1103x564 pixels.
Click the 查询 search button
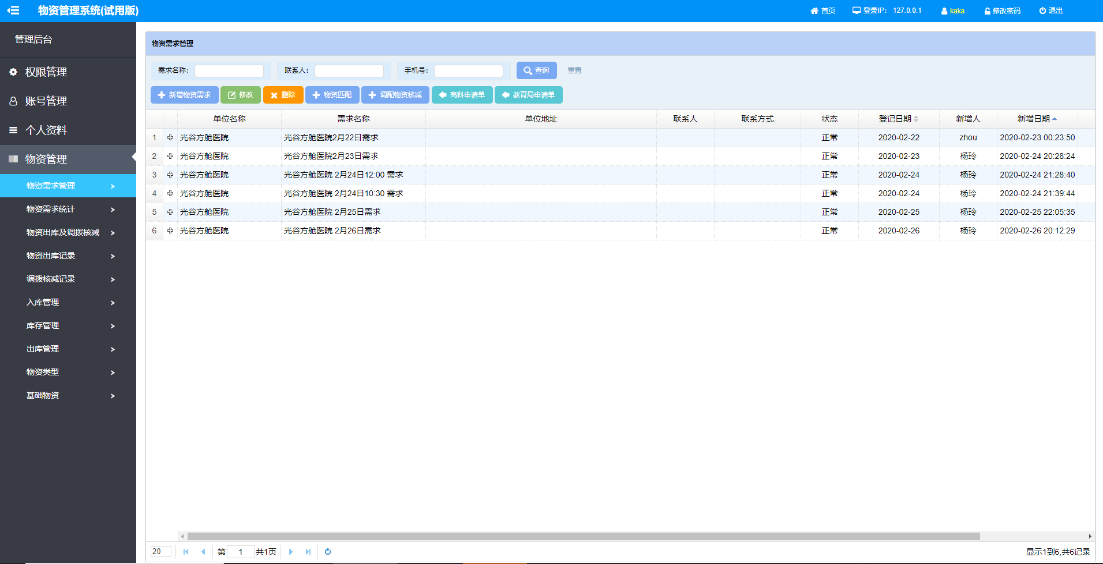coord(536,71)
